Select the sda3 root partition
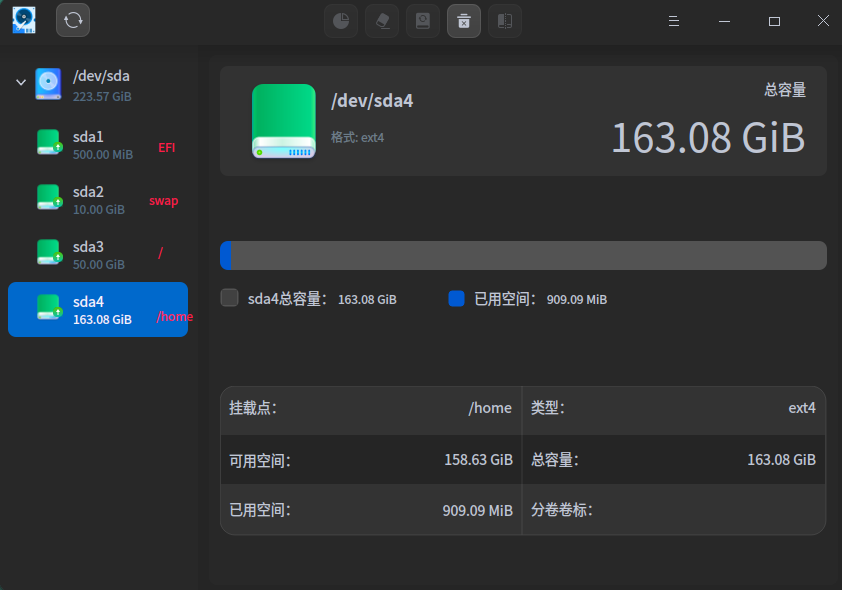Screen dimensions: 842x590 coord(98,254)
